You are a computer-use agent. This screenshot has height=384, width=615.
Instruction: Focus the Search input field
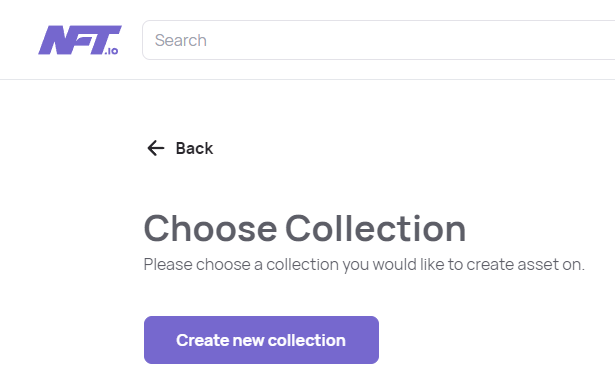click(x=378, y=40)
